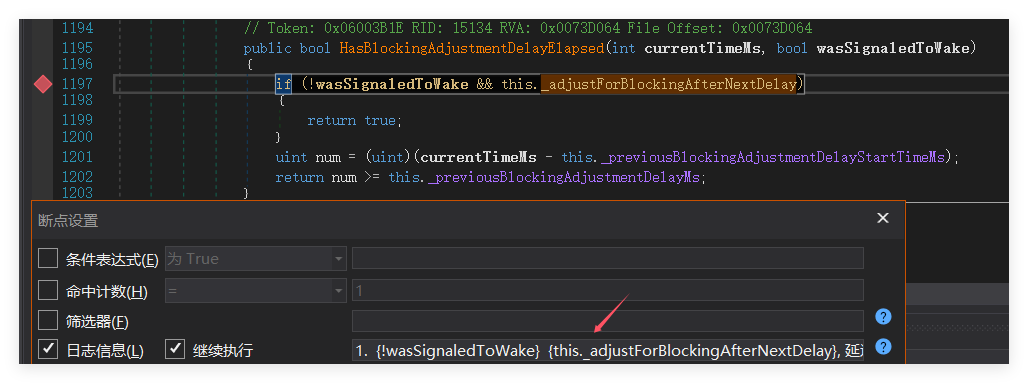
Task: Click the line number 1201 in the gutter
Action: (x=77, y=157)
